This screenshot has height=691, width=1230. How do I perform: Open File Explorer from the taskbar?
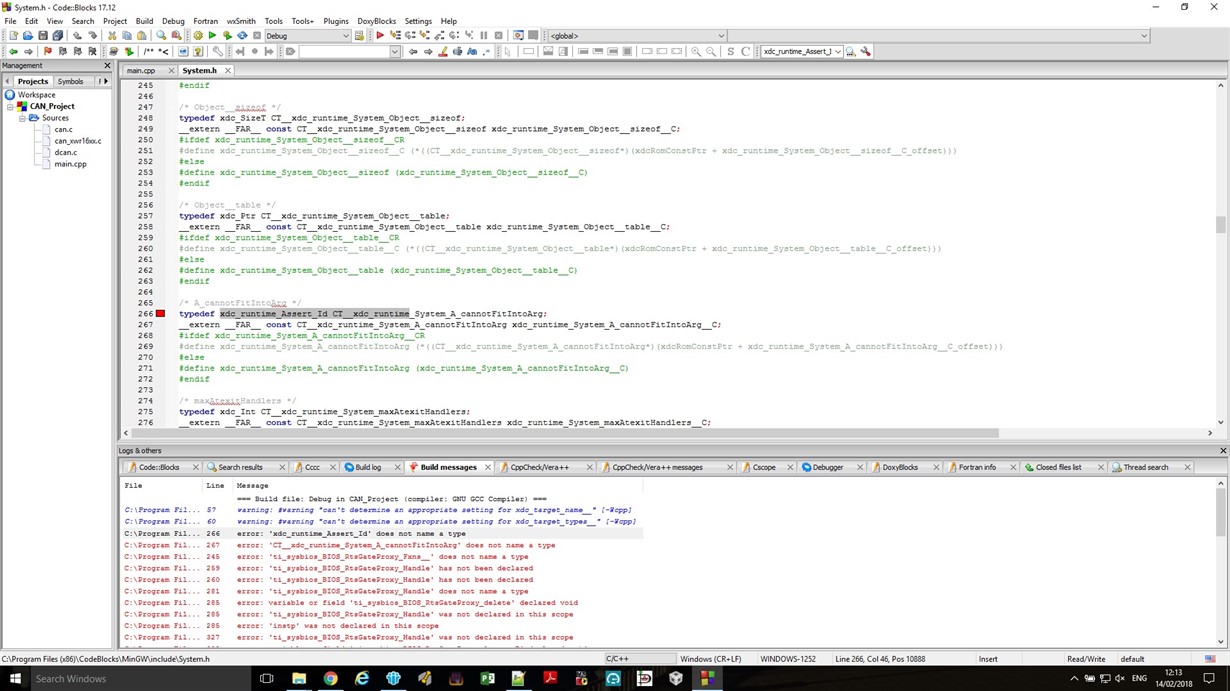pyautogui.click(x=298, y=679)
